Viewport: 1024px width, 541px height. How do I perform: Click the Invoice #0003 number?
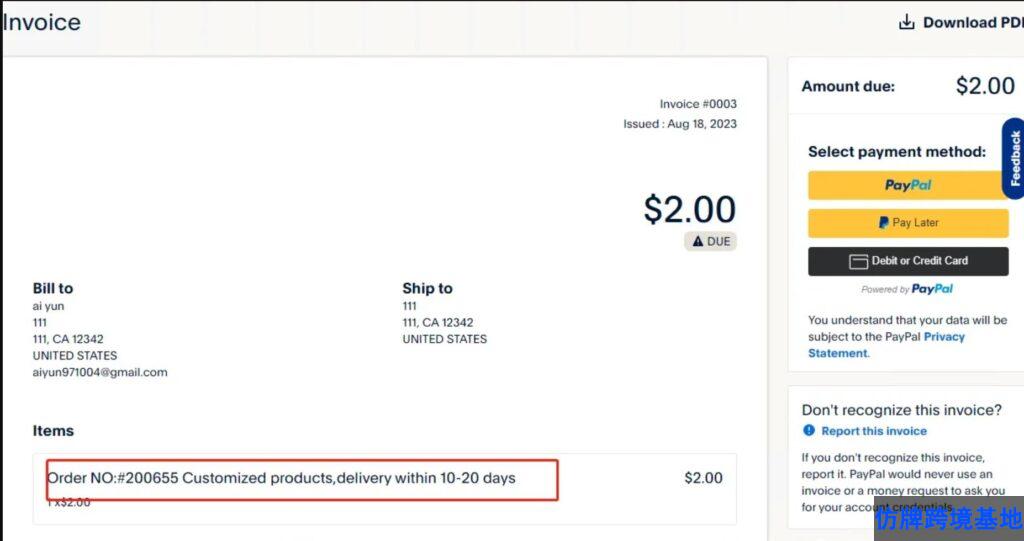698,104
